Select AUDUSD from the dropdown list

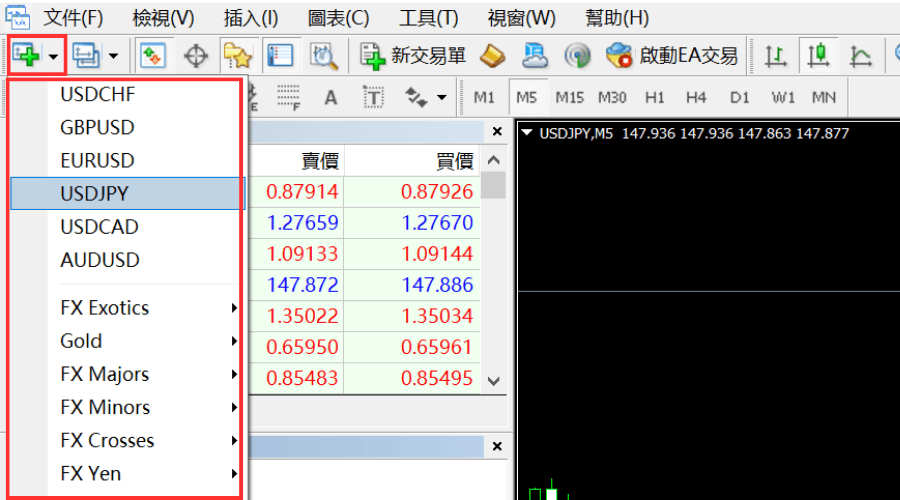125,260
